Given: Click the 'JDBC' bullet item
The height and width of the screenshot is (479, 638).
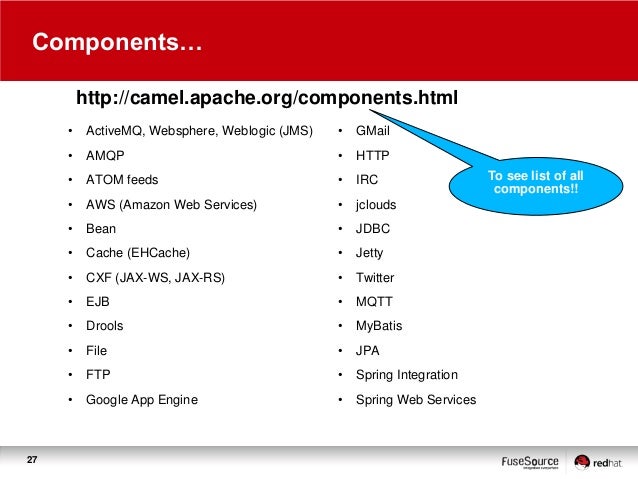Looking at the screenshot, I should (373, 229).
